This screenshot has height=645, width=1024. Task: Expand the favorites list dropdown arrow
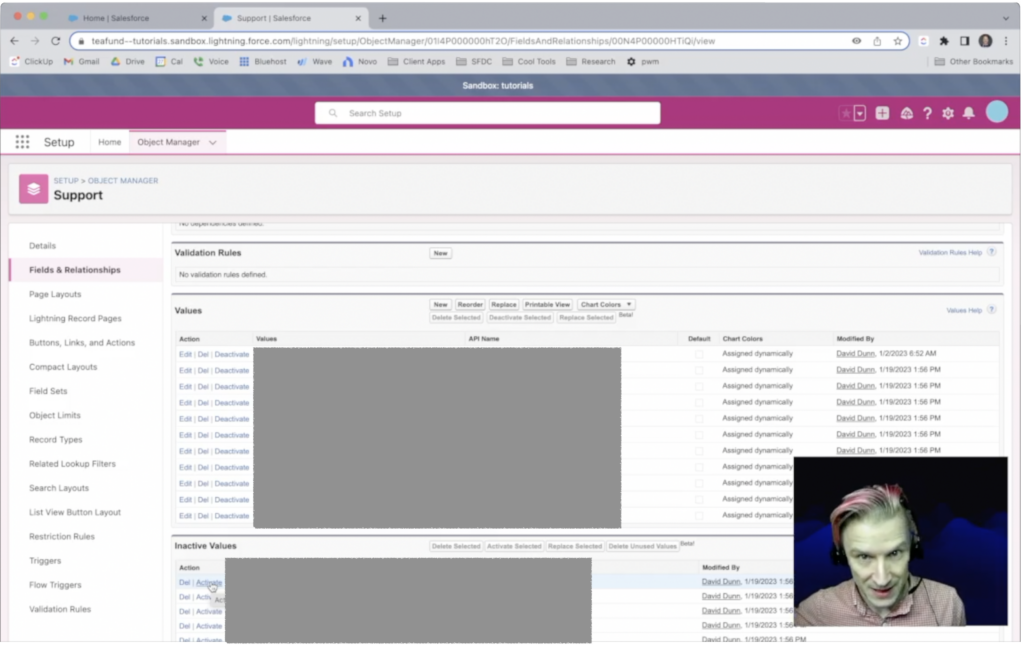tap(860, 113)
